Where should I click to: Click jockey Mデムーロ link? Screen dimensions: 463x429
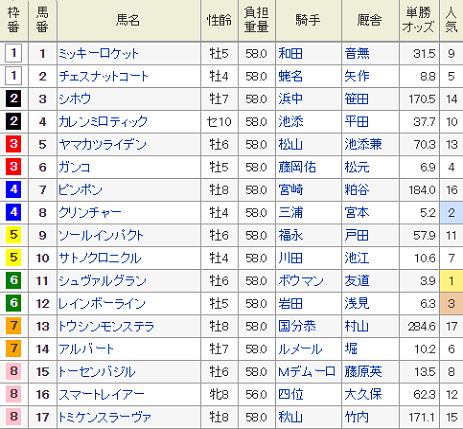[x=307, y=372]
